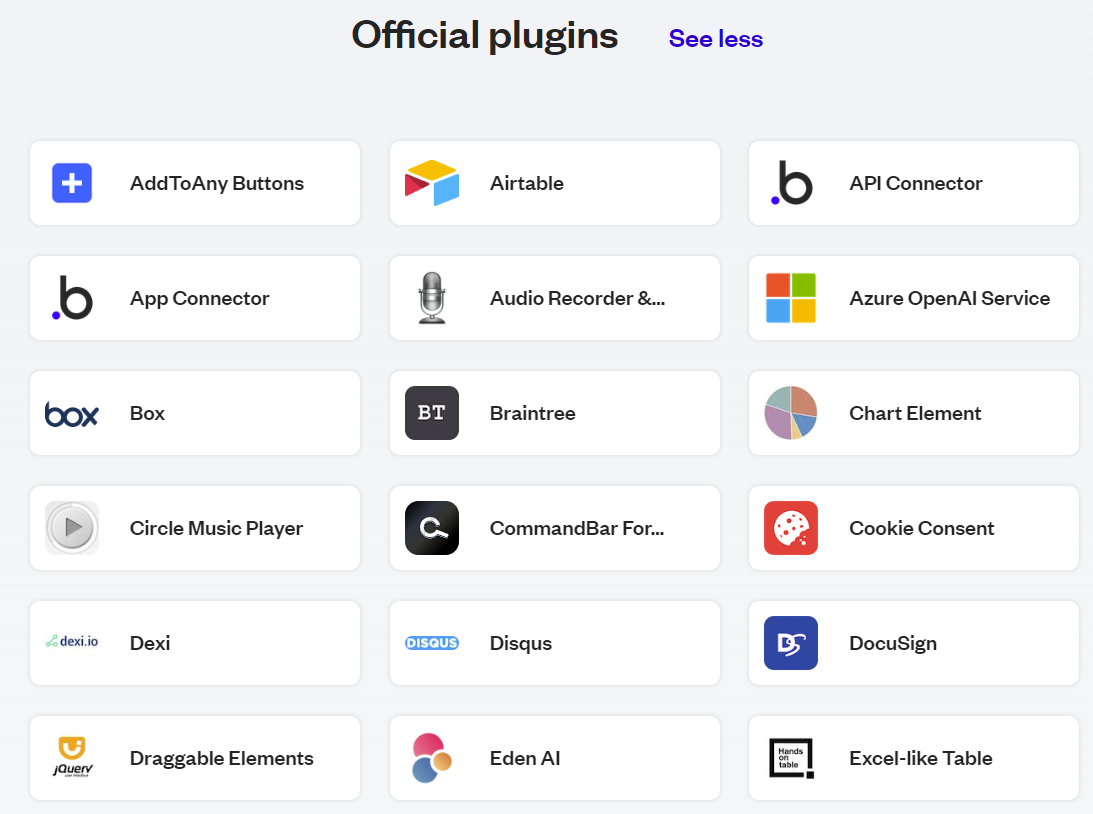The width and height of the screenshot is (1093, 814).
Task: Select the API Connector plugin
Action: (x=914, y=183)
